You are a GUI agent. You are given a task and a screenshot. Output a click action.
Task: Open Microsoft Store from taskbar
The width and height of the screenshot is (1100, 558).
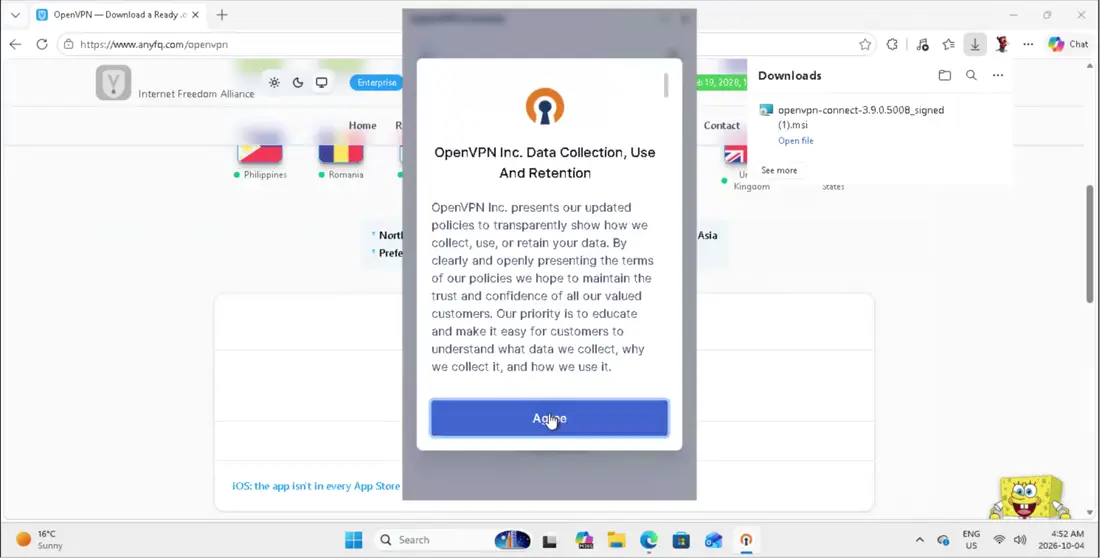(x=680, y=540)
